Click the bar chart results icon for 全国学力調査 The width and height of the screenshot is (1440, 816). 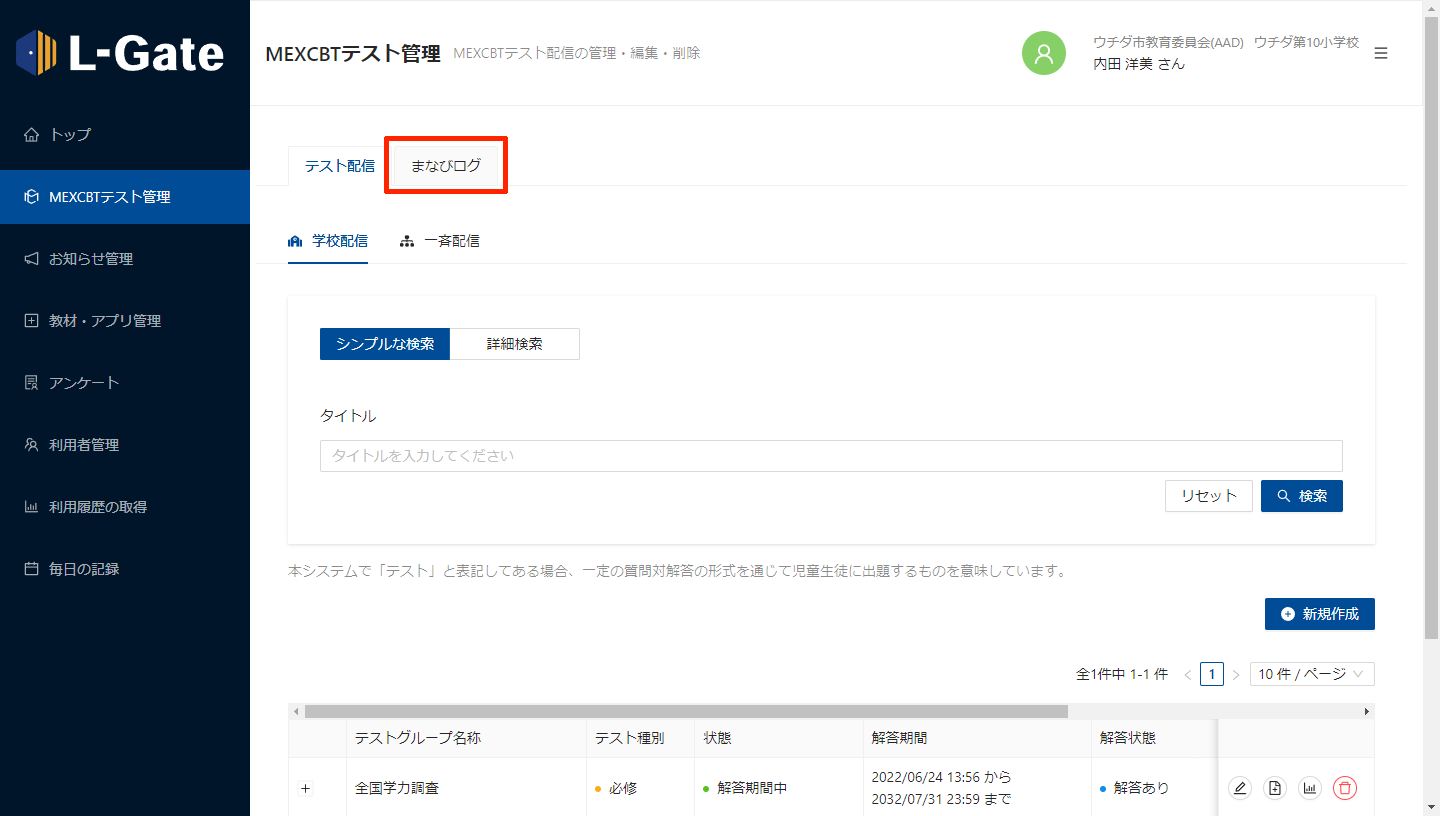1310,788
